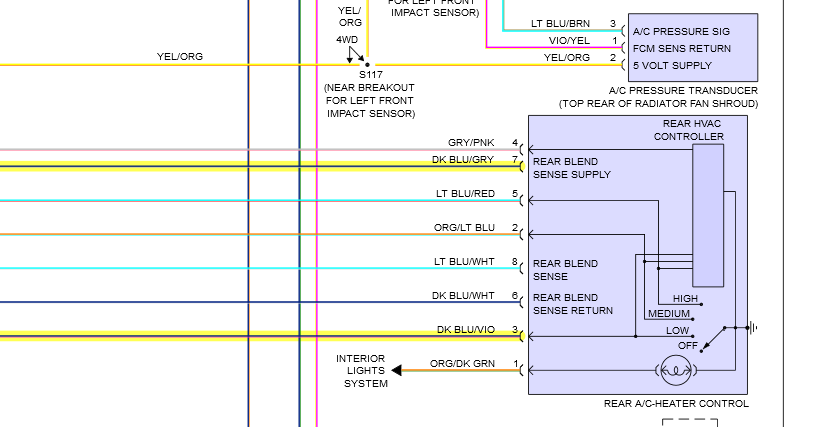Click the black arrow pointing to Interior Lights System
Viewport: 831px width, 427px height.
[x=396, y=370]
